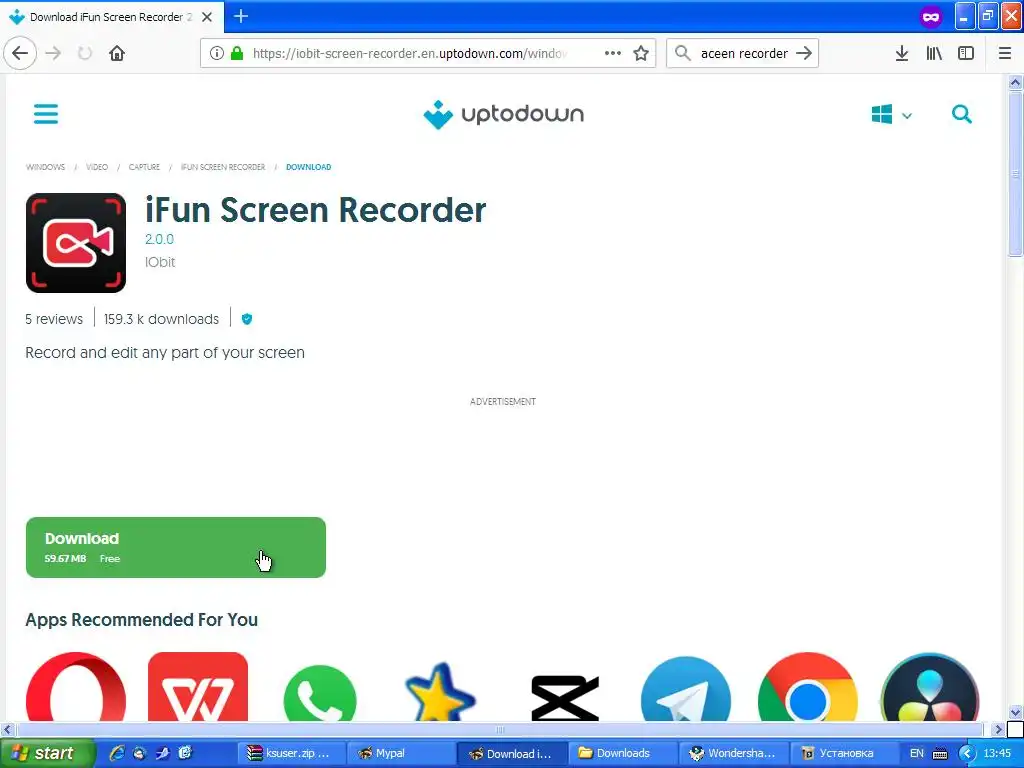This screenshot has height=768, width=1024.
Task: Open the Telegram recommended app
Action: [686, 689]
